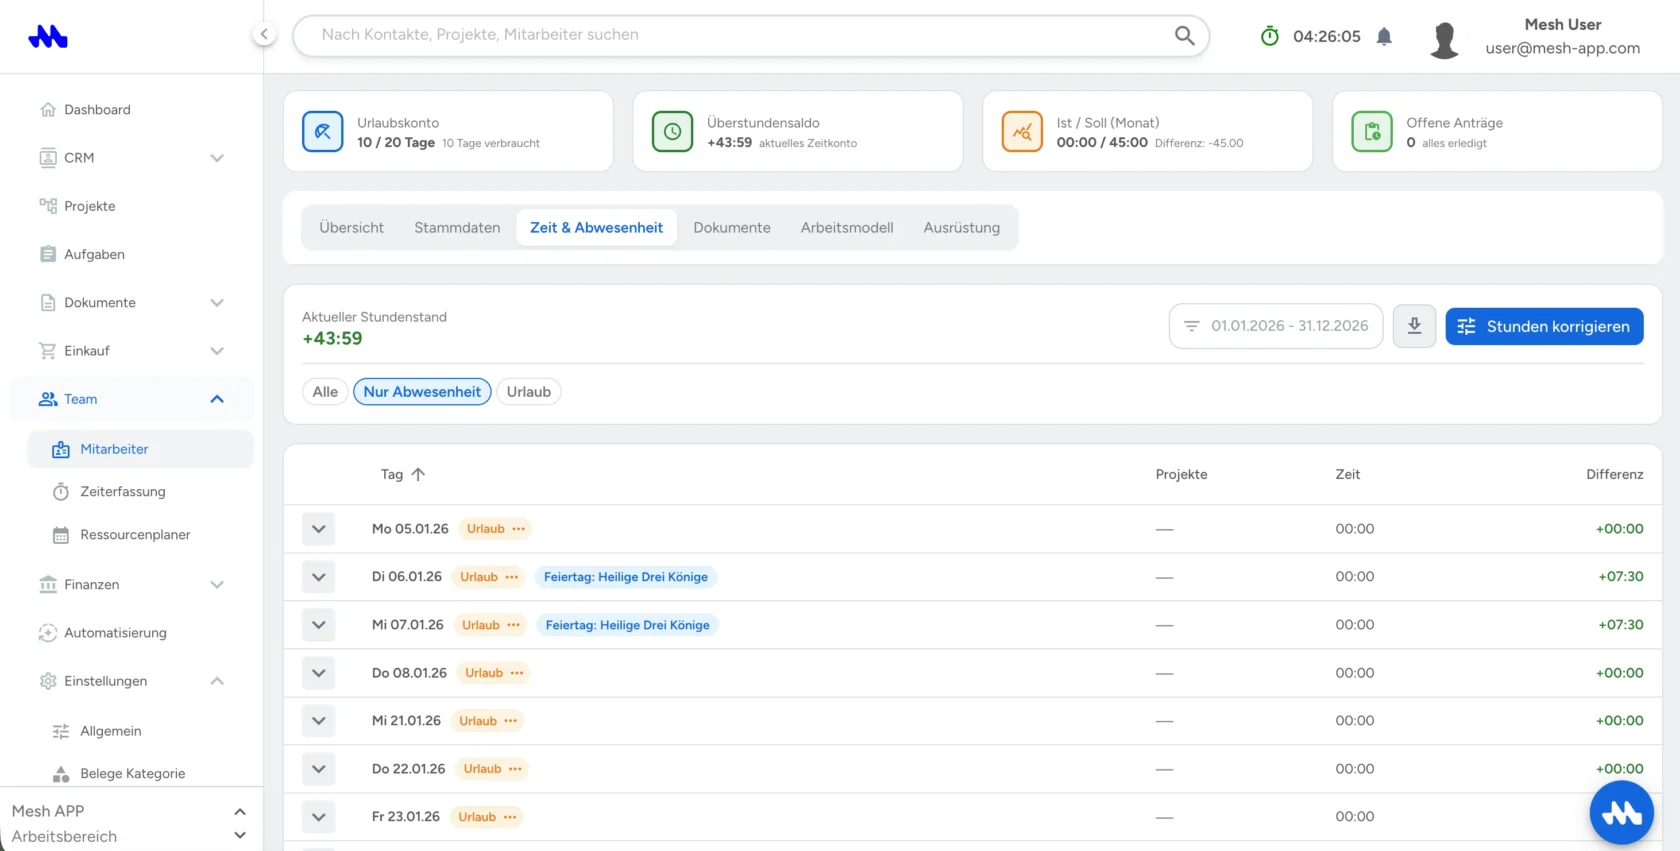The height and width of the screenshot is (851, 1680).
Task: Open Urlaub options on Mi 21.01.26
Action: click(511, 721)
